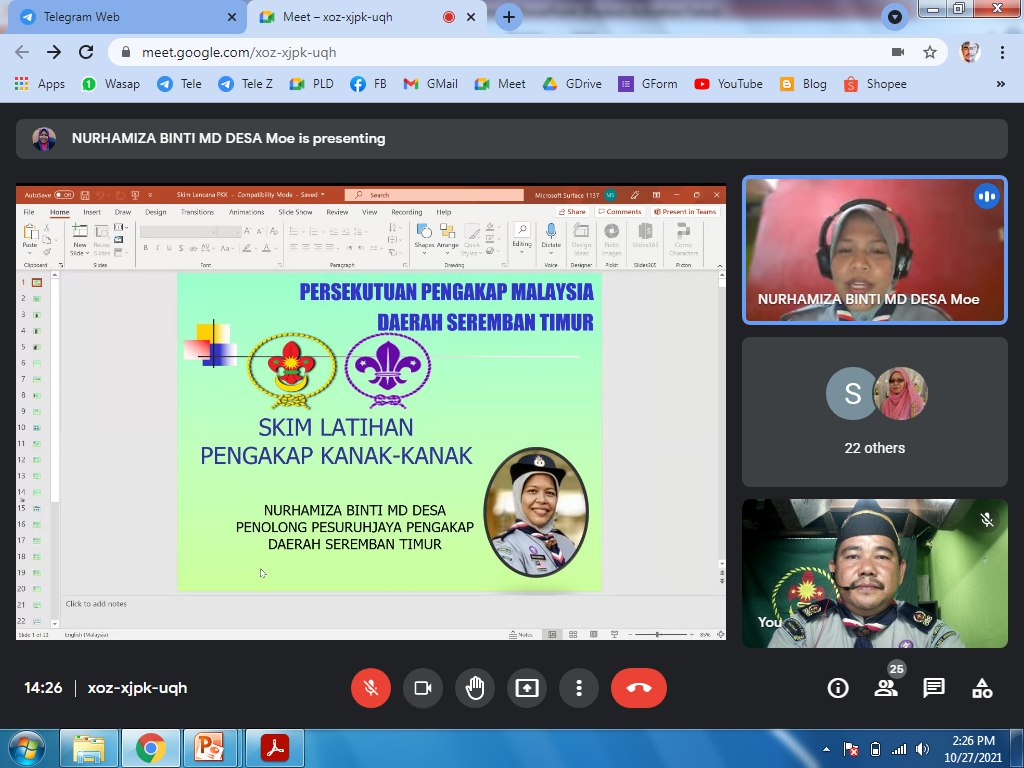Open the FB bookmark
The width and height of the screenshot is (1024, 768).
[x=368, y=84]
